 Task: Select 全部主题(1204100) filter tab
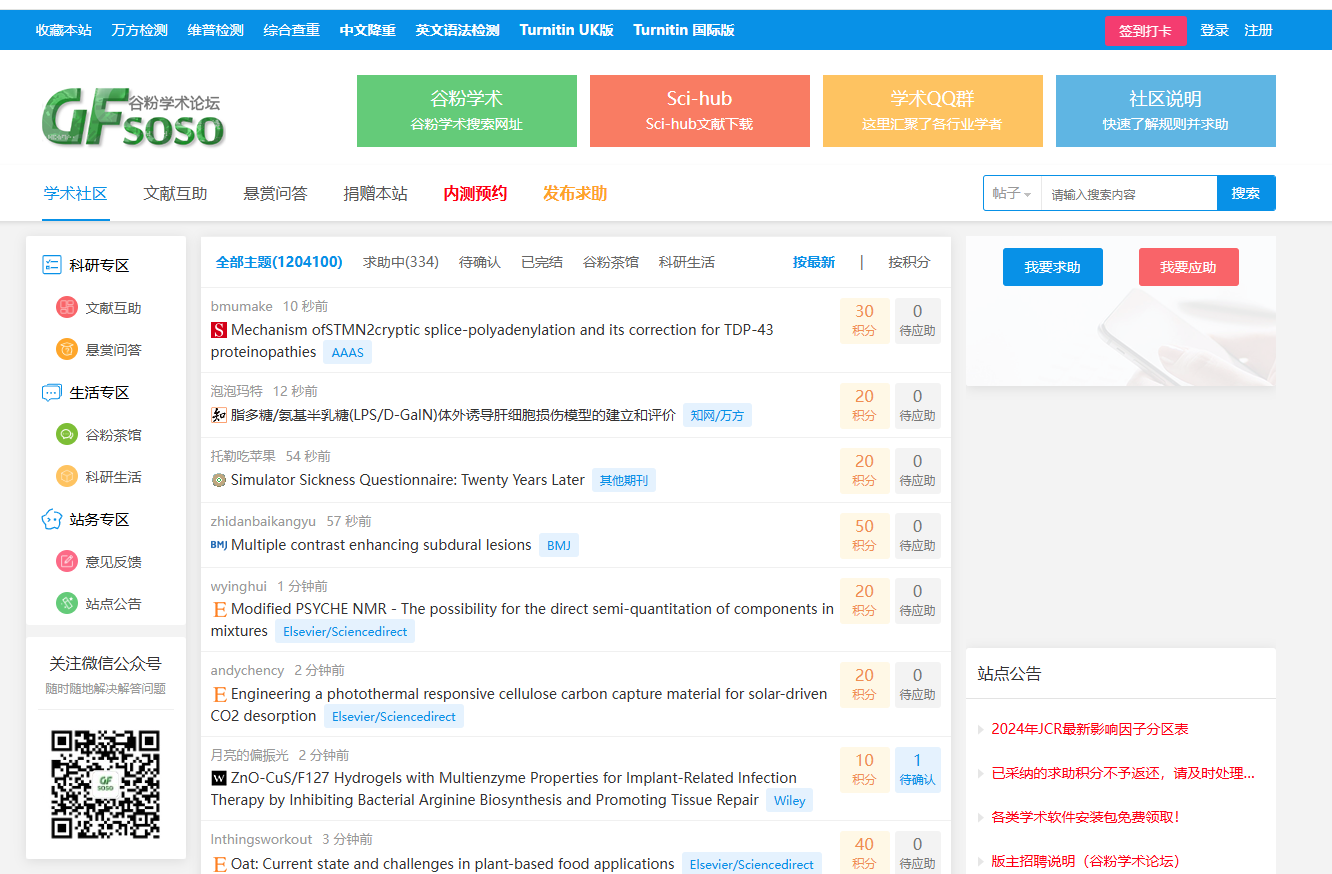point(279,262)
